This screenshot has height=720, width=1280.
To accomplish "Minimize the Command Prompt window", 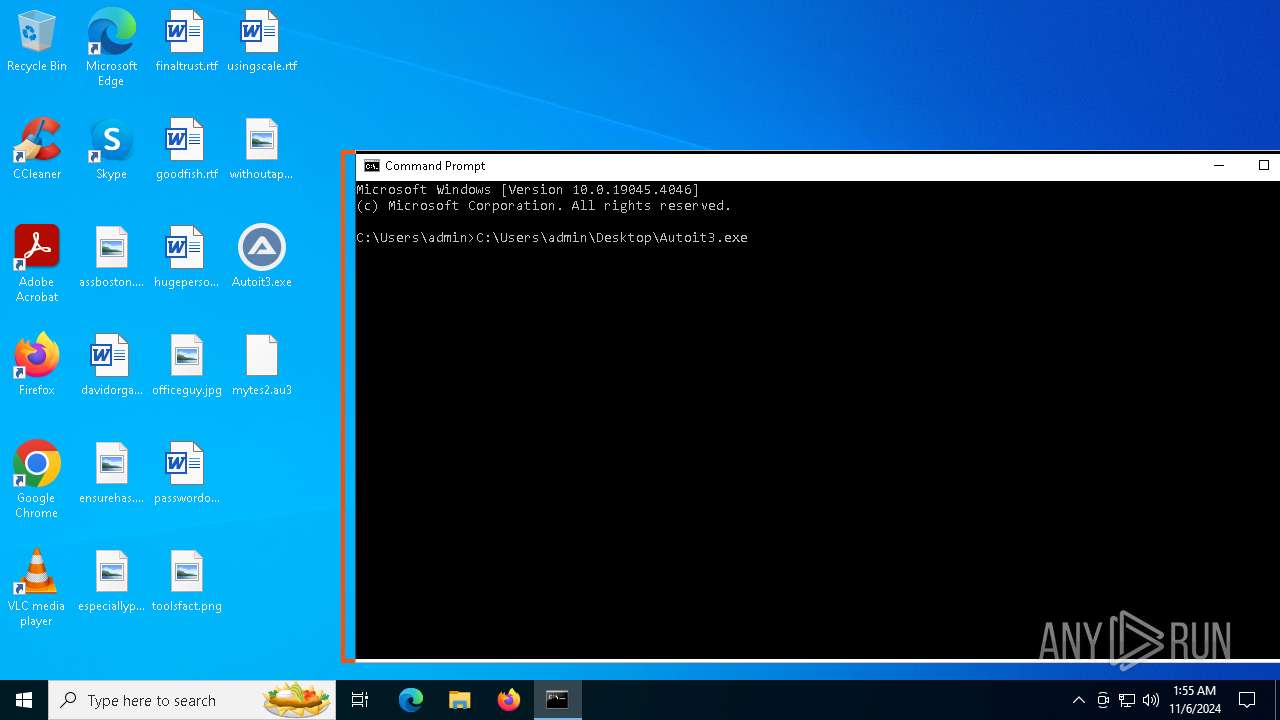I will click(1219, 166).
